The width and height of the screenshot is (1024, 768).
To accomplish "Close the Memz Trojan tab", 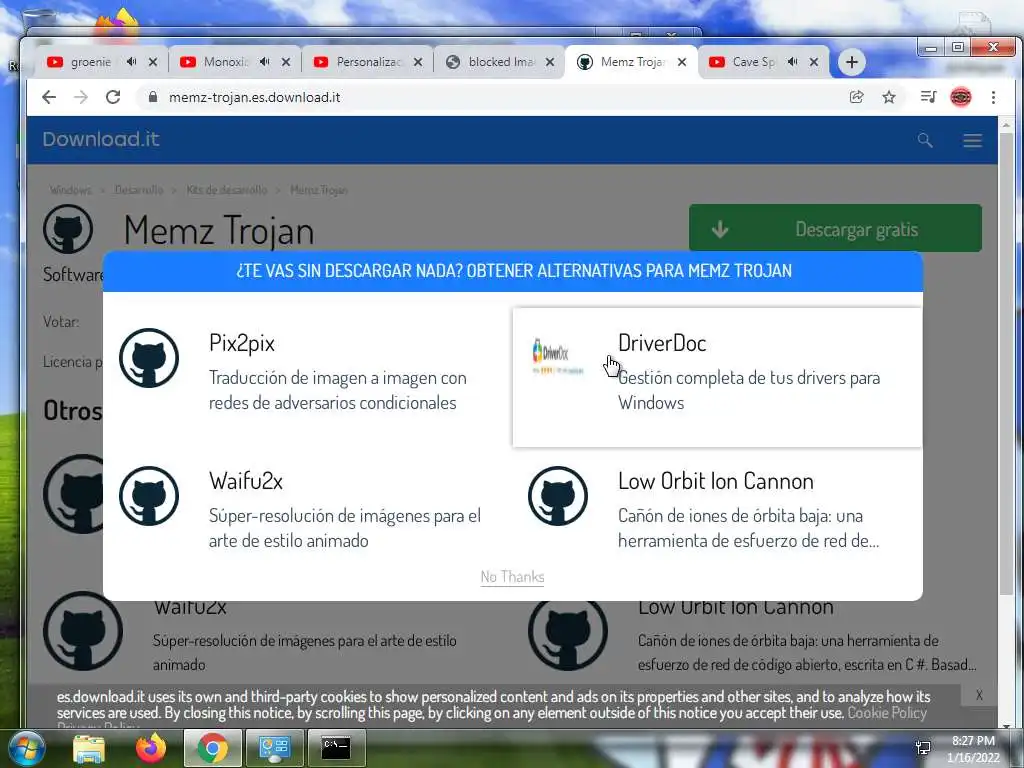I will [x=682, y=62].
